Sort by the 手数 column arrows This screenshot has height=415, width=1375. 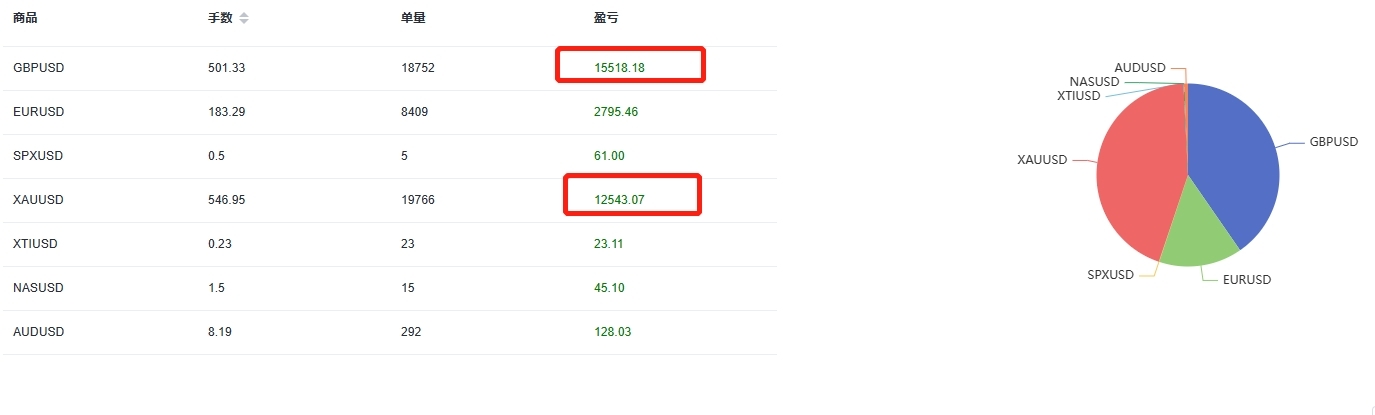tap(244, 18)
